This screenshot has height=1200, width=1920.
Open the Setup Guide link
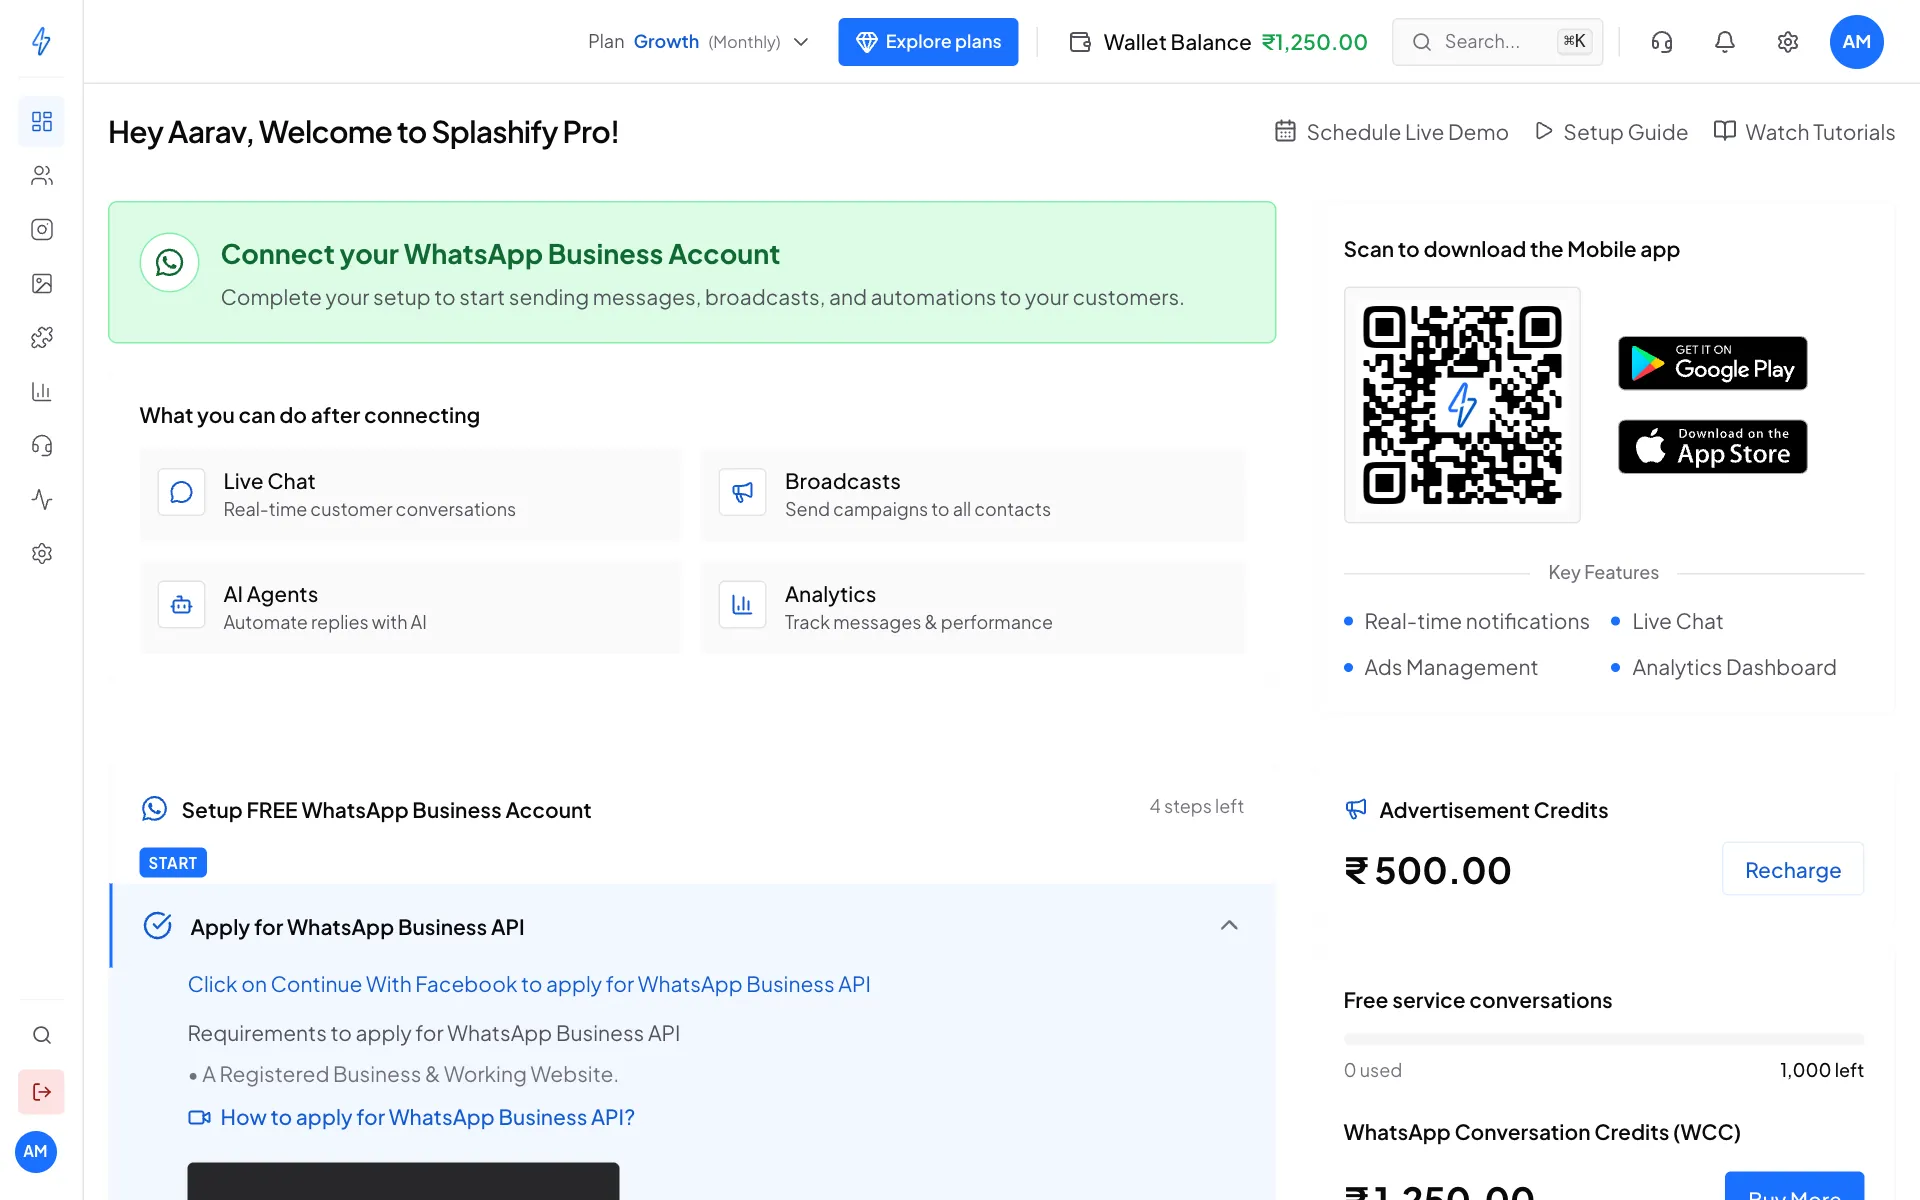pyautogui.click(x=1611, y=132)
